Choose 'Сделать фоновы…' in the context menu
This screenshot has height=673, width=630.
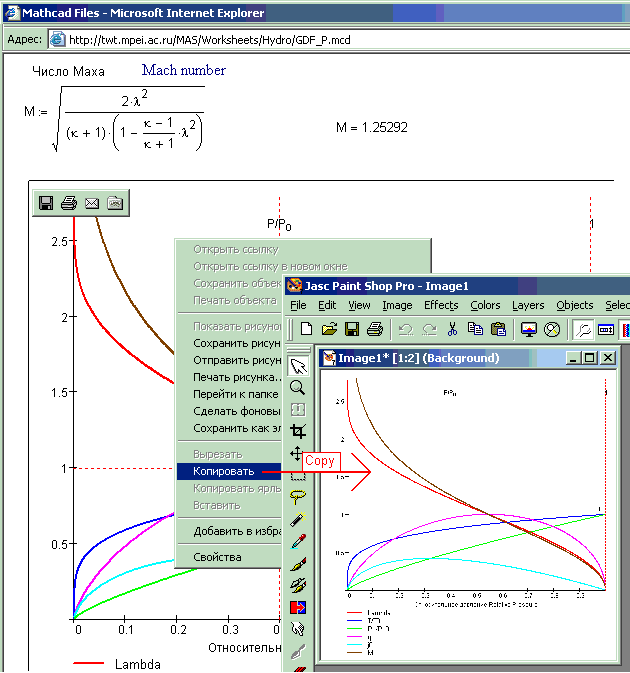point(229,411)
